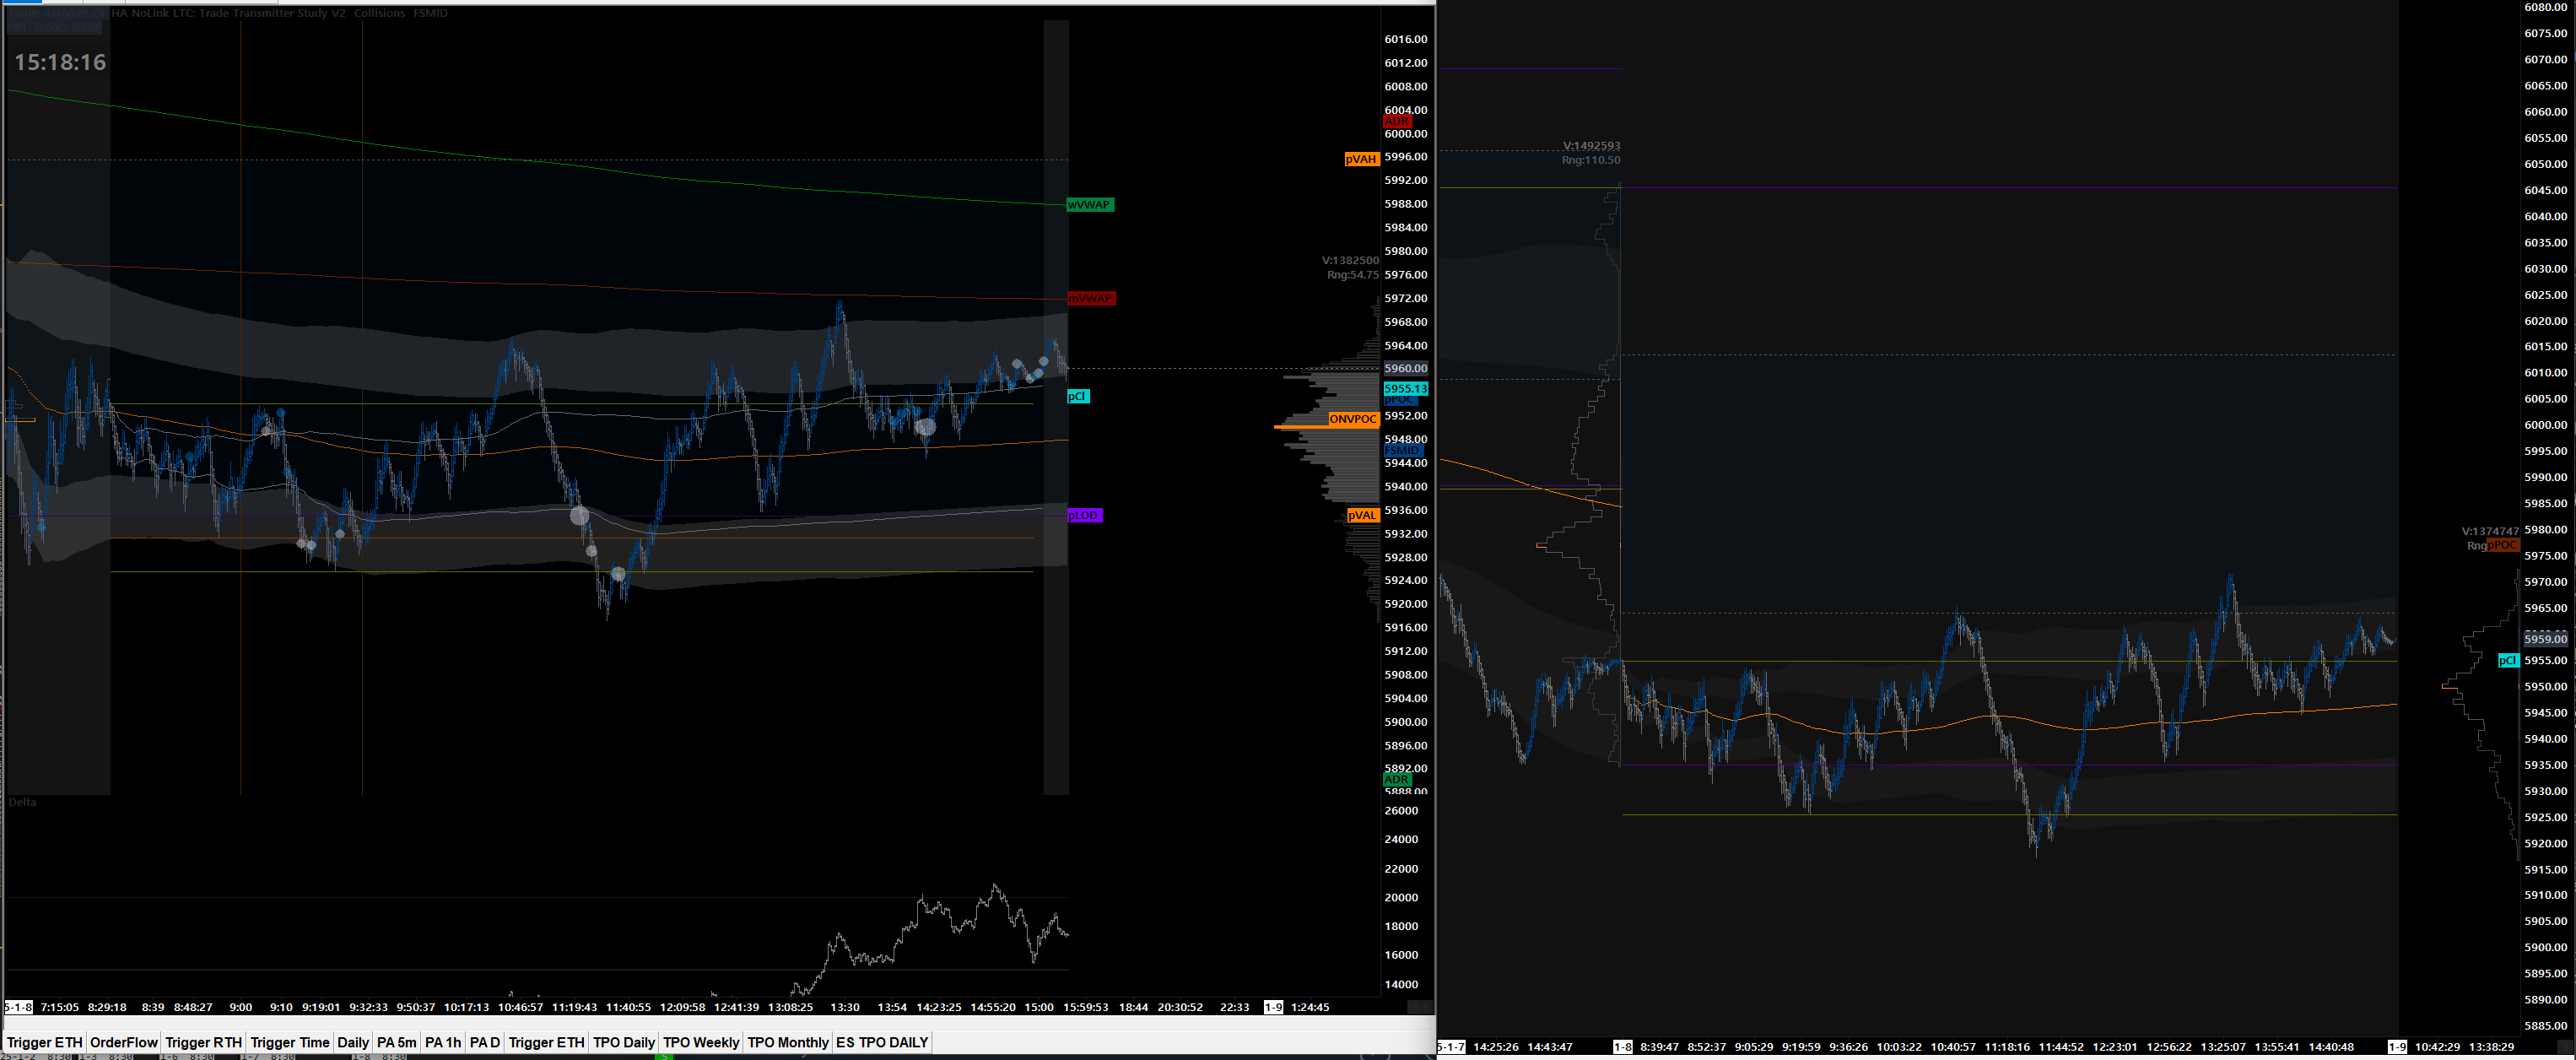Switch to the TPO Monthly tab

787,1042
